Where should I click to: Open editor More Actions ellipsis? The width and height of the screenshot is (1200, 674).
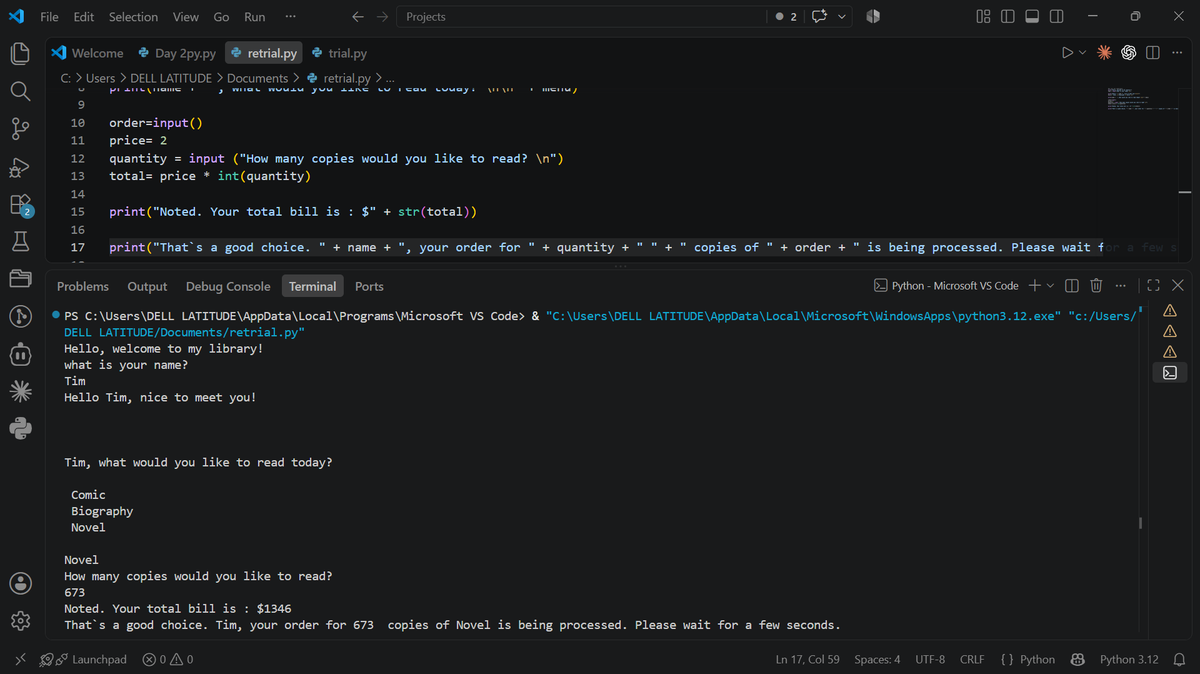[1176, 53]
